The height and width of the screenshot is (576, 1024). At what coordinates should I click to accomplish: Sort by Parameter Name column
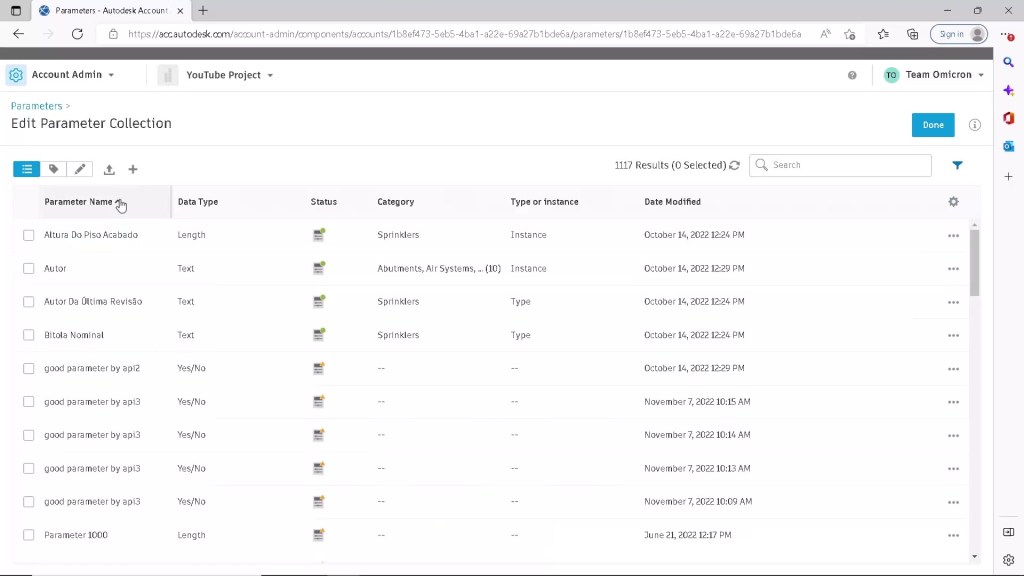[x=78, y=202]
